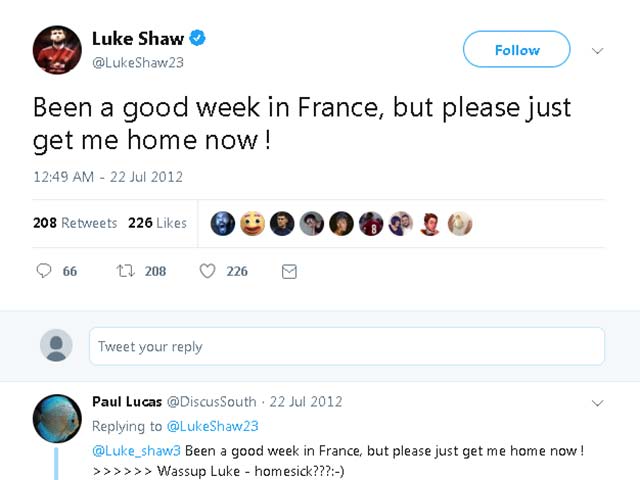This screenshot has width=640, height=480.
Task: Expand the tweet options chevron
Action: tap(598, 50)
